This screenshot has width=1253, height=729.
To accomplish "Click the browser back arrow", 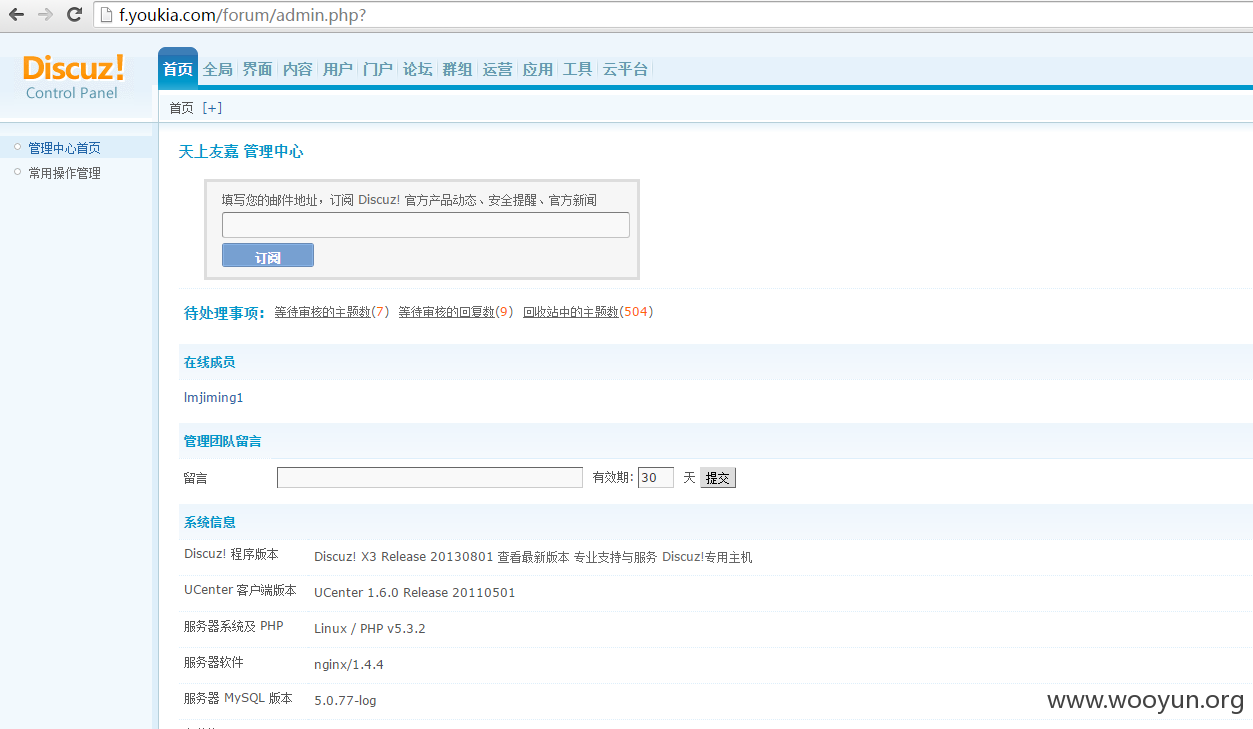I will [x=17, y=15].
